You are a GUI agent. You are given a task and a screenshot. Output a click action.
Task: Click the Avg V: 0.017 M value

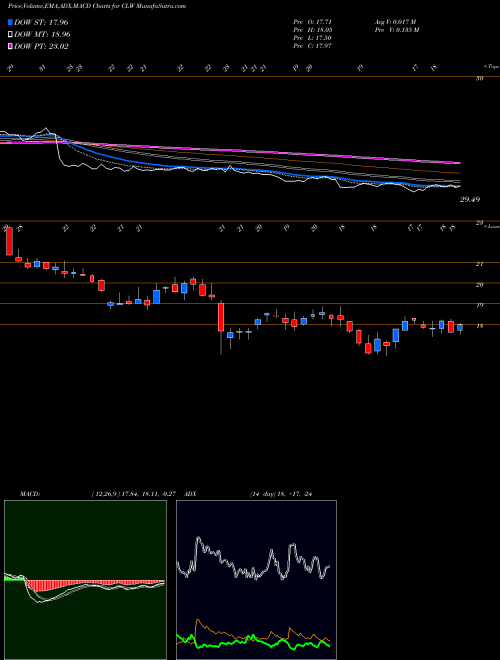[397, 21]
